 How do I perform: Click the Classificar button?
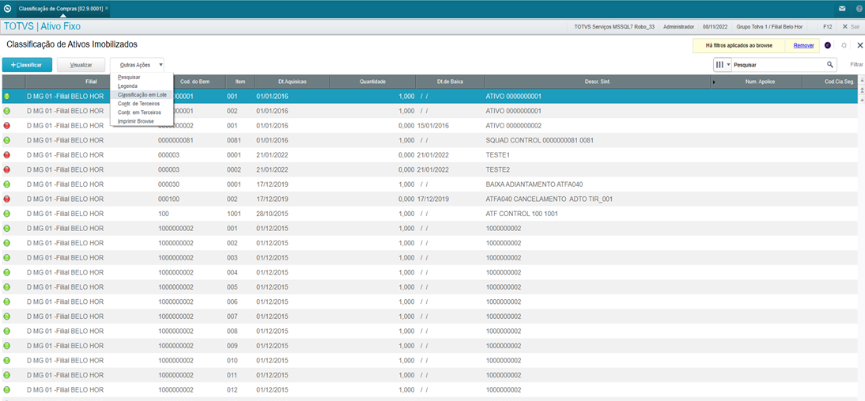click(x=27, y=65)
